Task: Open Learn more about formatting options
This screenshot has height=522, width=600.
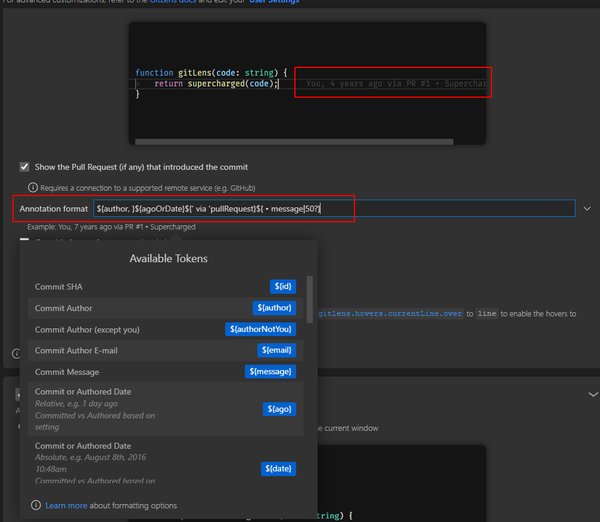Action: coord(66,506)
